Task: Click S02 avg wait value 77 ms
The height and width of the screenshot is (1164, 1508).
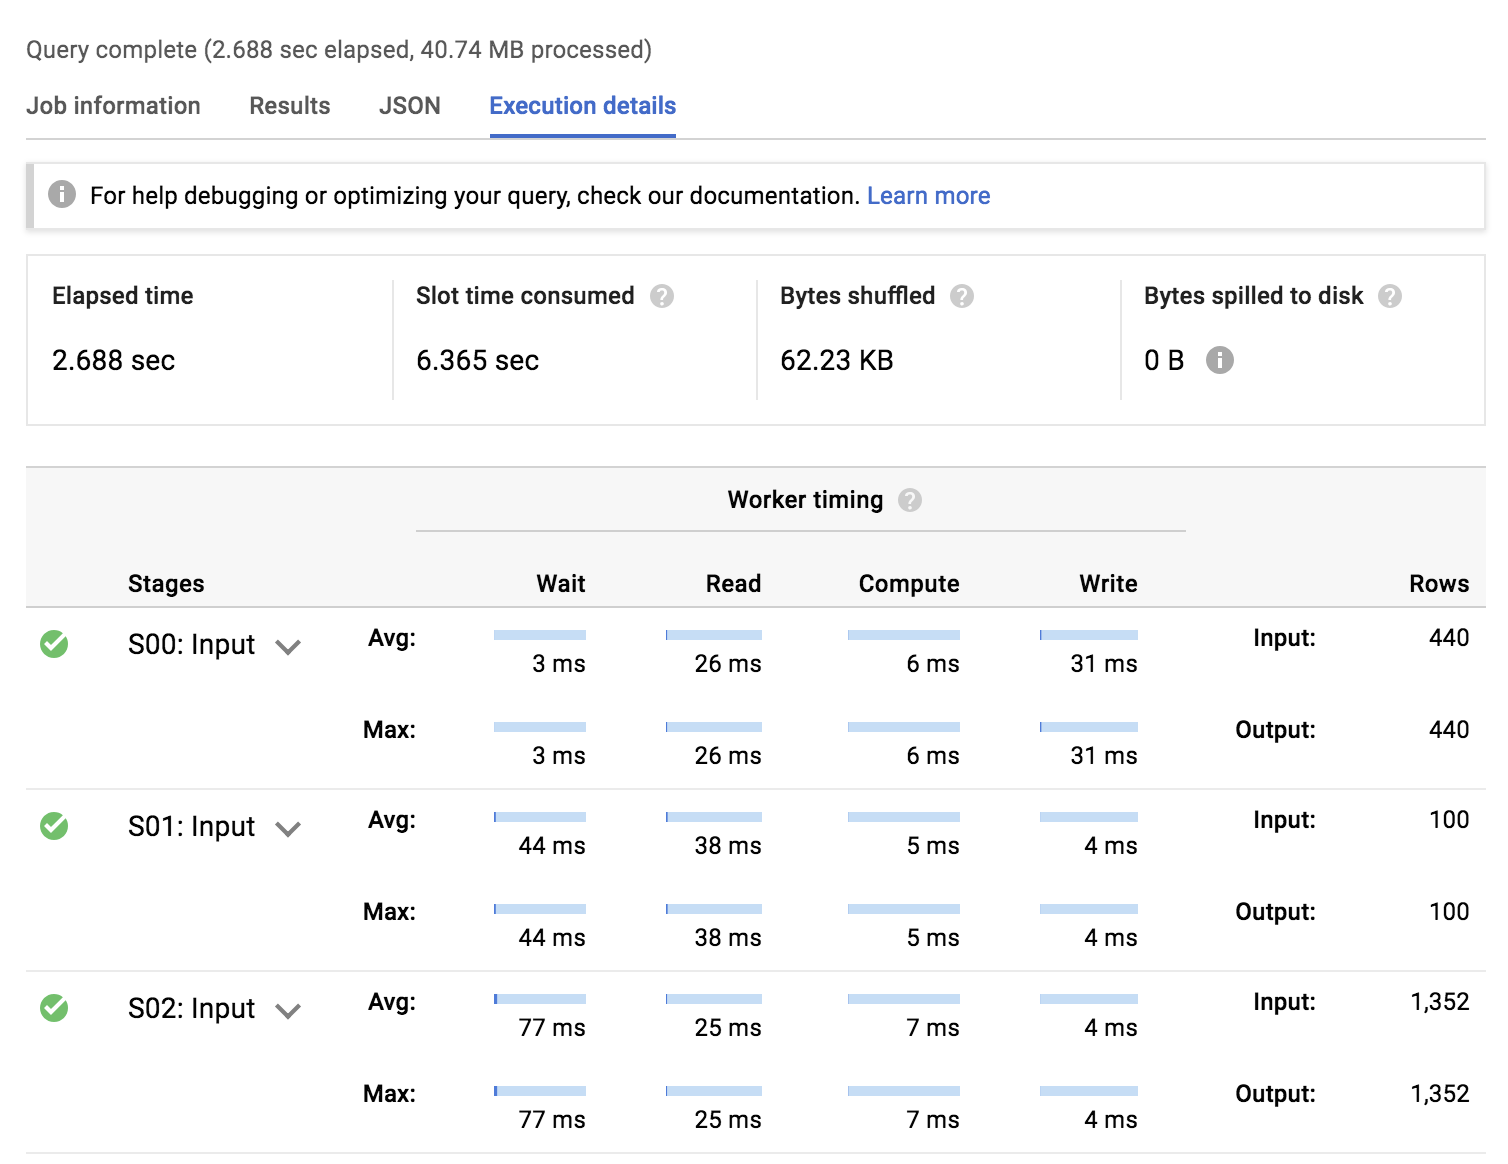Action: [x=552, y=1028]
